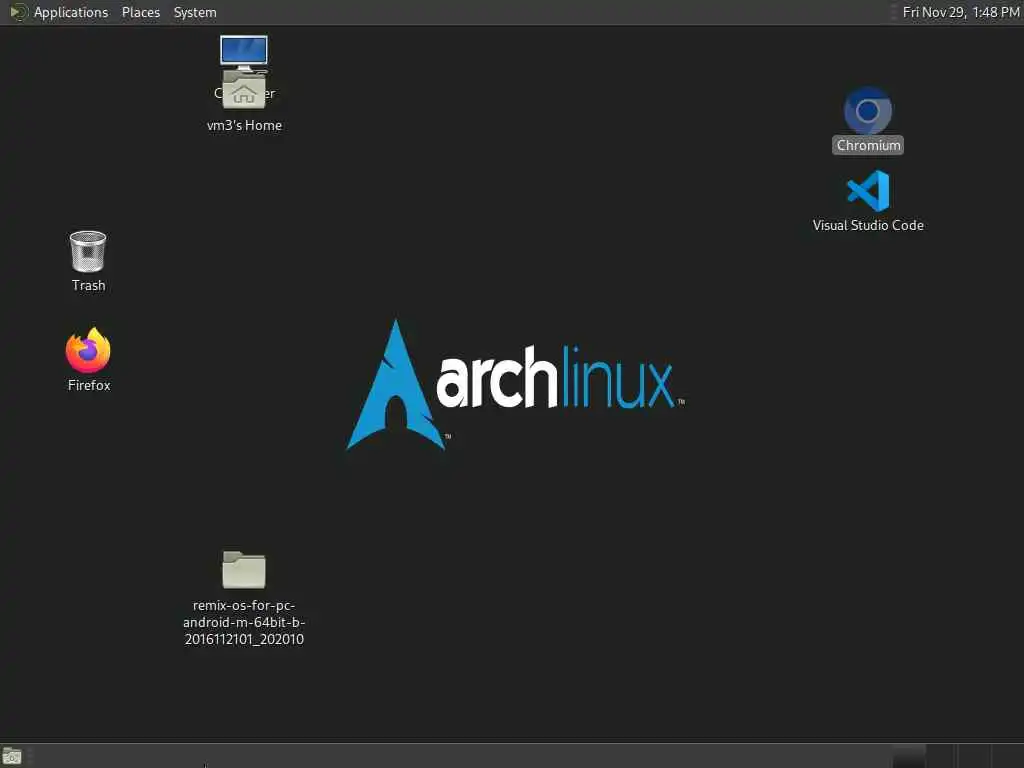Select the remix-os-for-pc folder icon
The width and height of the screenshot is (1024, 768).
tap(244, 569)
